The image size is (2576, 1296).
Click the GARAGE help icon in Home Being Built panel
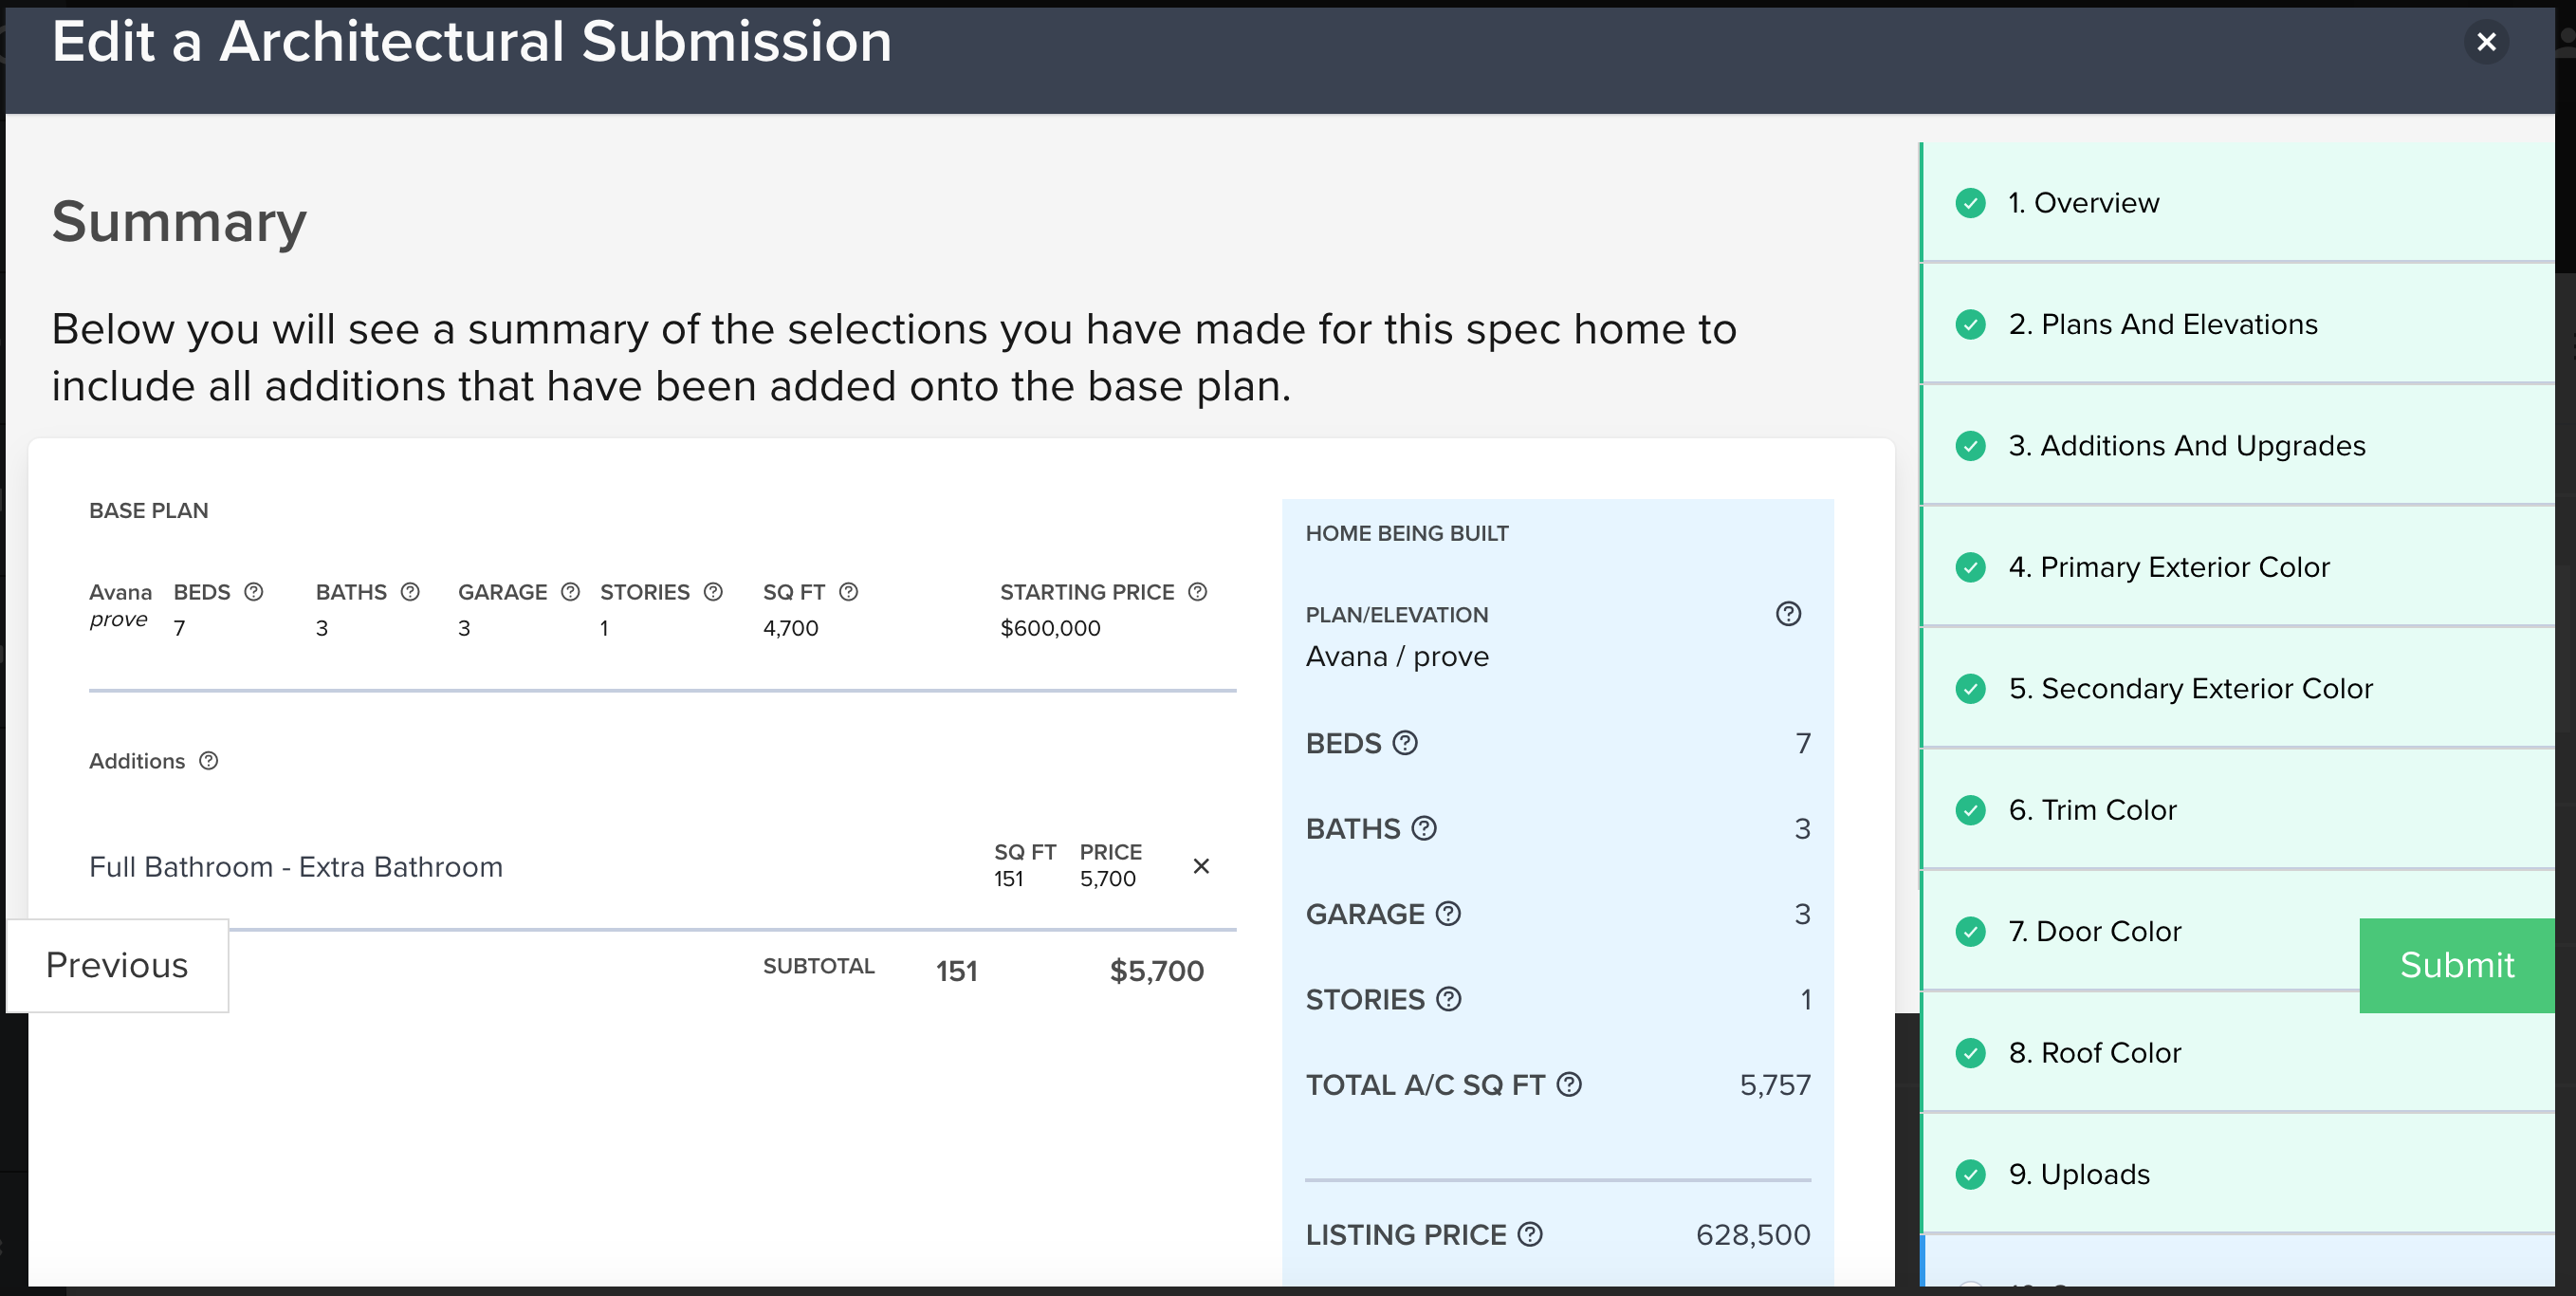pyautogui.click(x=1448, y=914)
